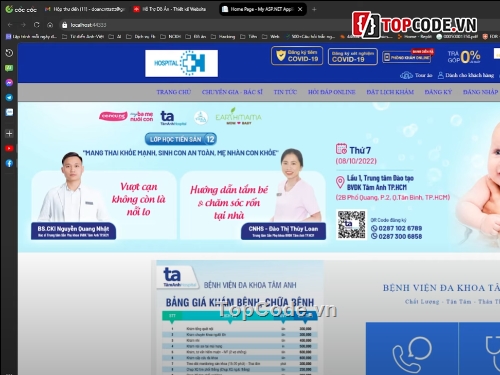The width and height of the screenshot is (500, 375).
Task: Open the history icon in sidebar
Action: tap(9, 53)
